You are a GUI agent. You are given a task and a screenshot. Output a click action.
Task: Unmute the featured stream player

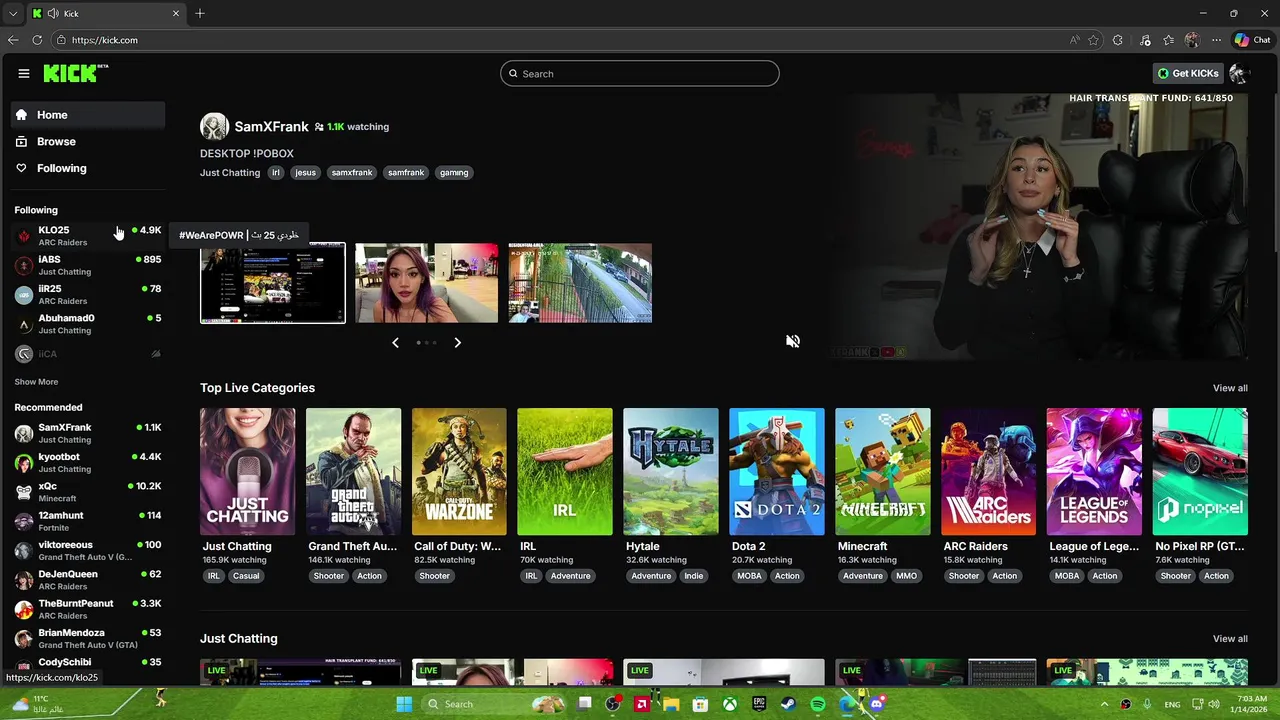click(x=793, y=342)
